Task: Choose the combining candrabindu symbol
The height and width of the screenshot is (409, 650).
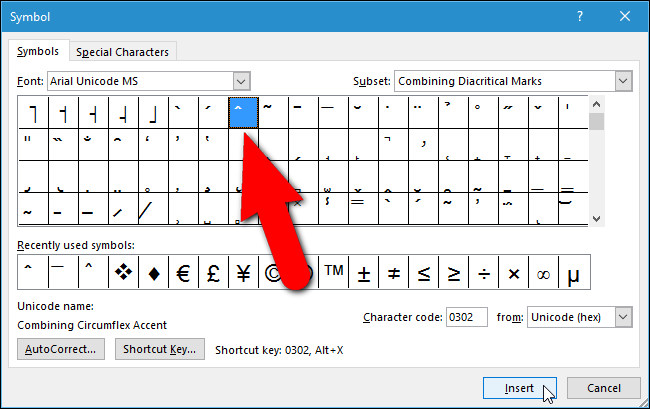Action: (93, 144)
